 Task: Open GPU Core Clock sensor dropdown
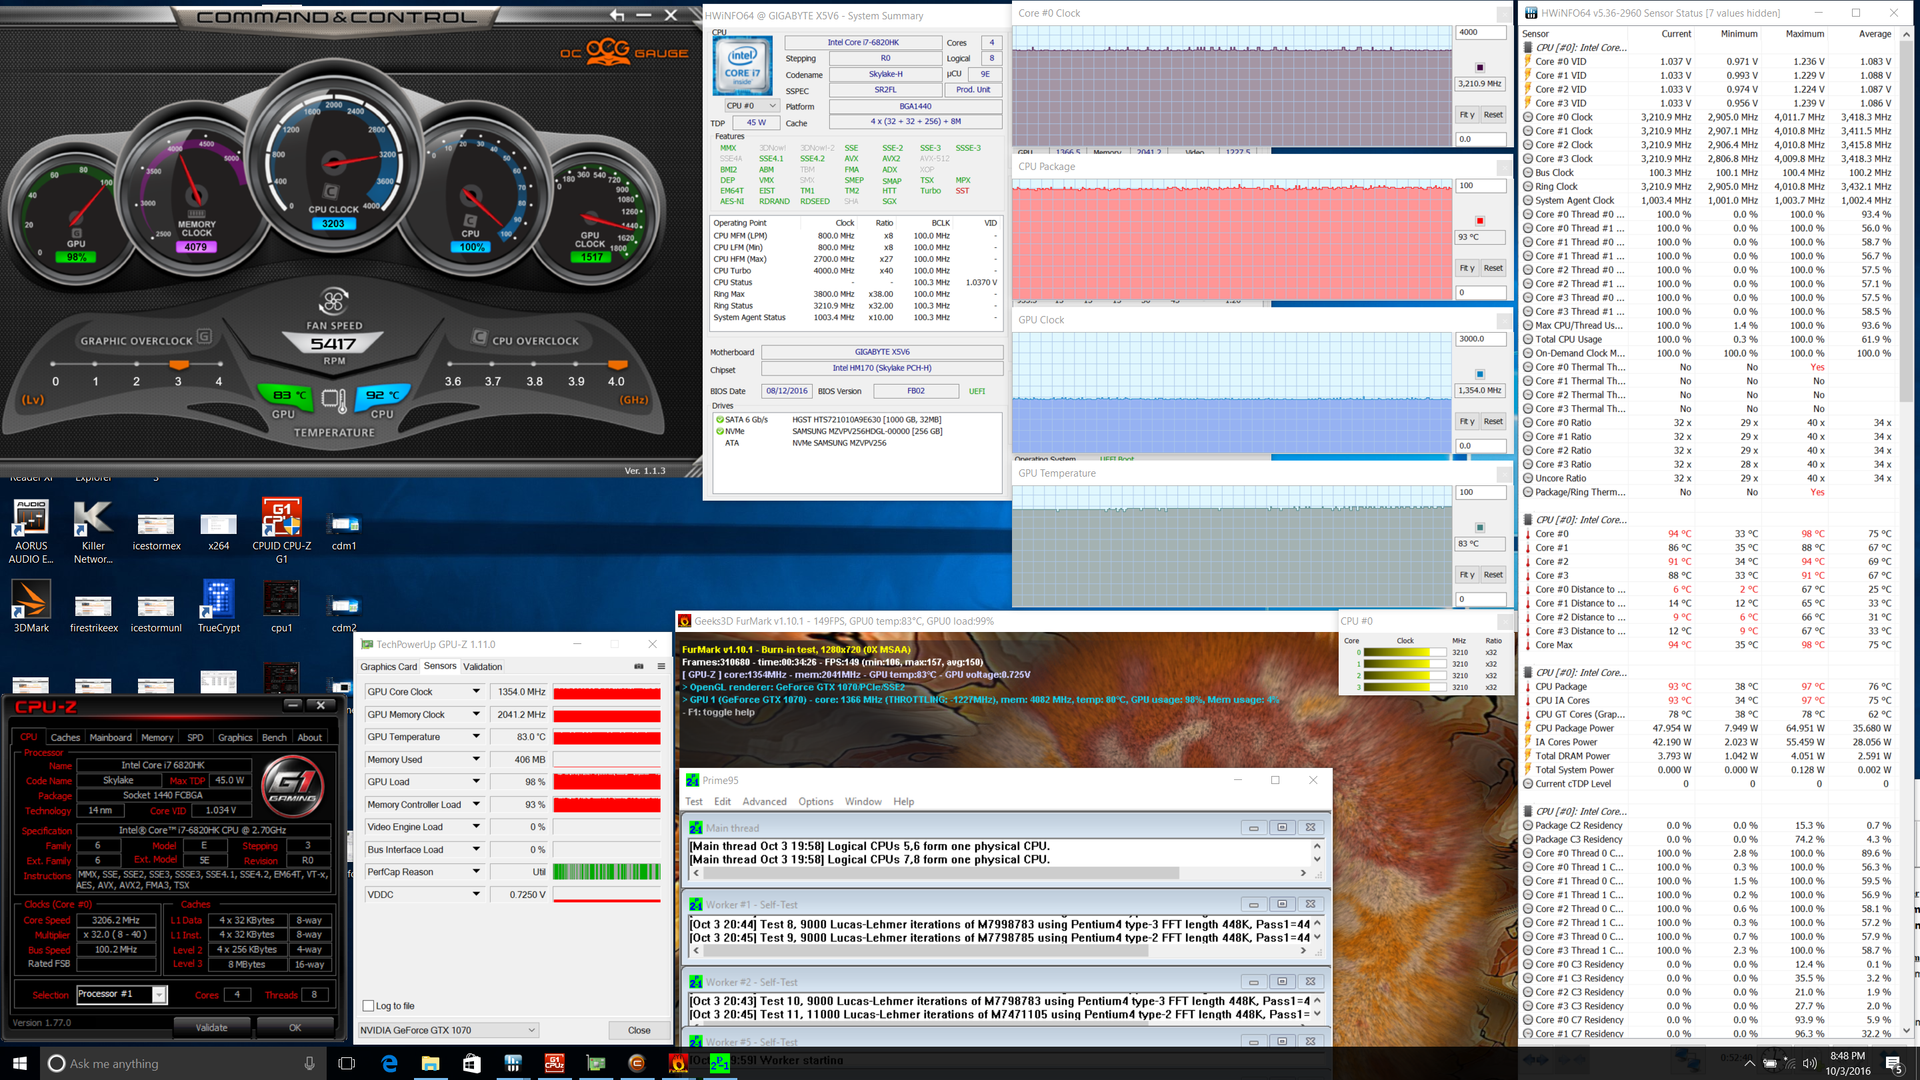click(476, 691)
